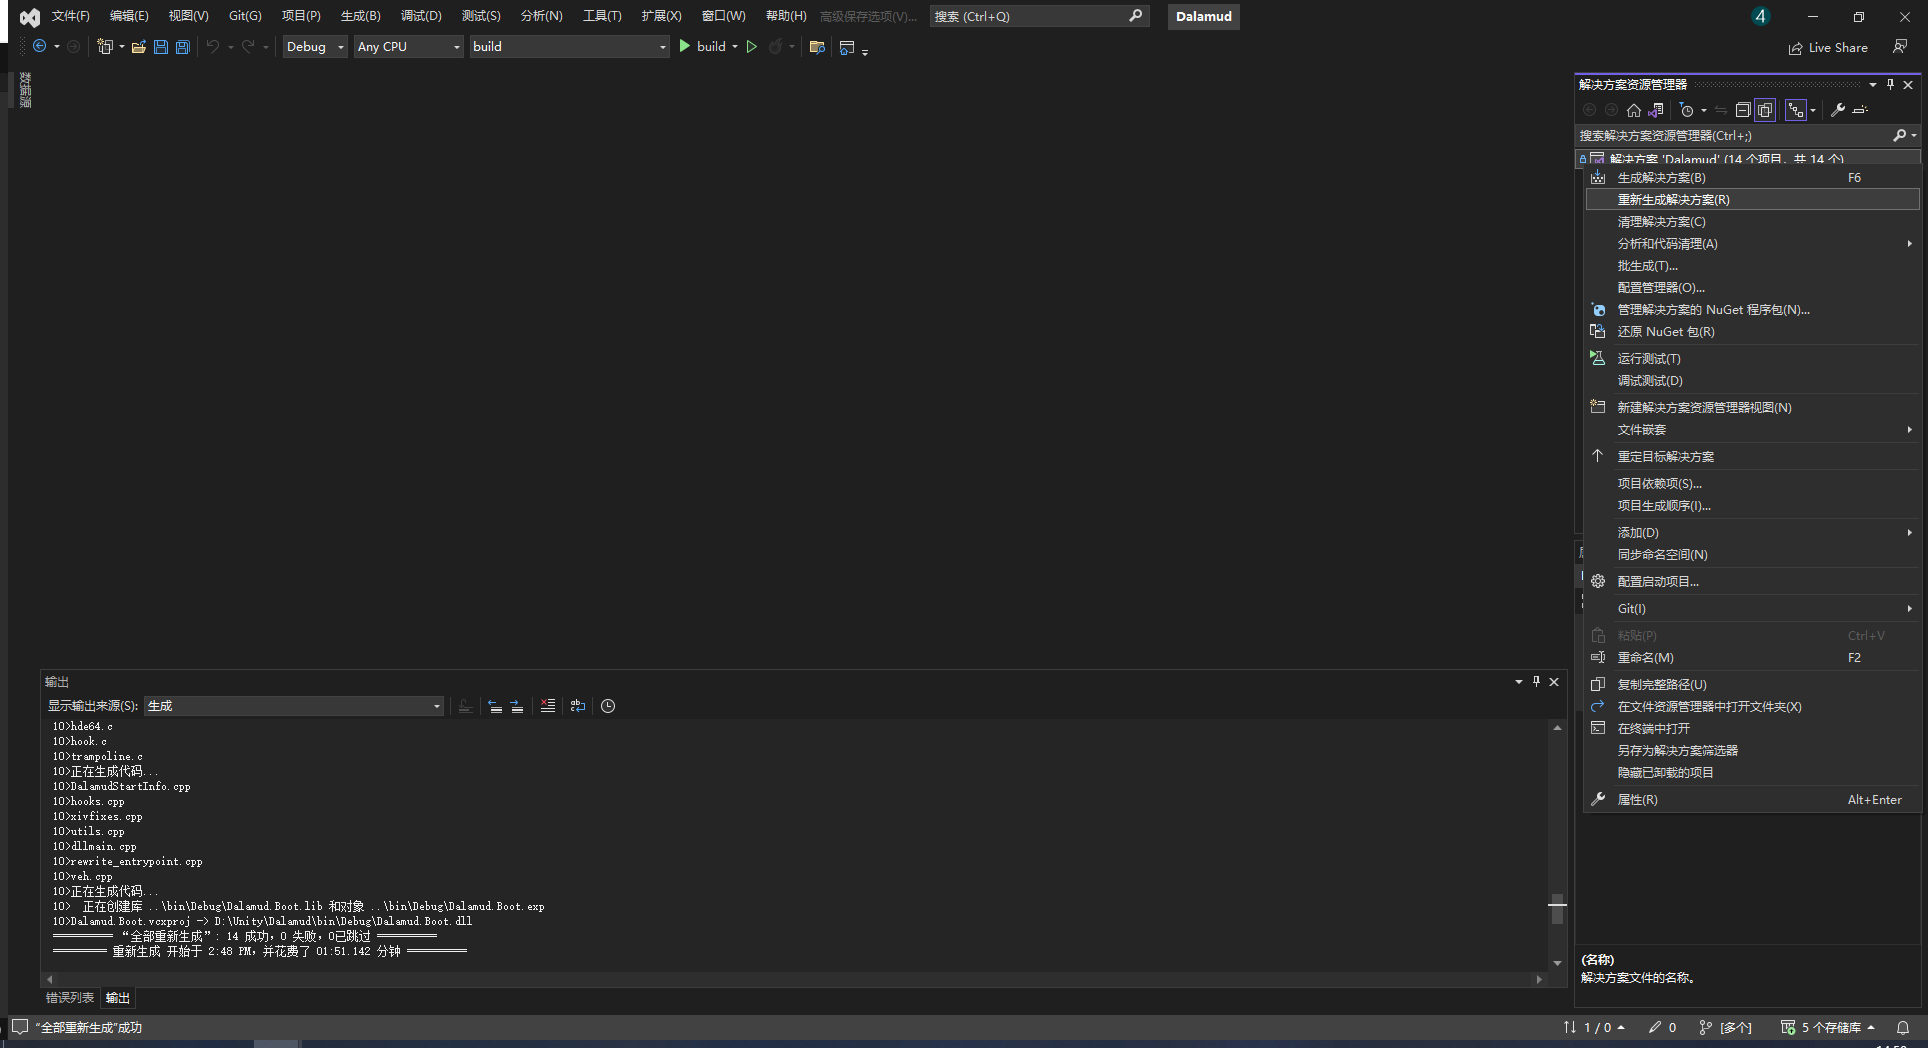The height and width of the screenshot is (1048, 1928).
Task: Click 还原 NuGet 包(R) entry
Action: [1752, 332]
